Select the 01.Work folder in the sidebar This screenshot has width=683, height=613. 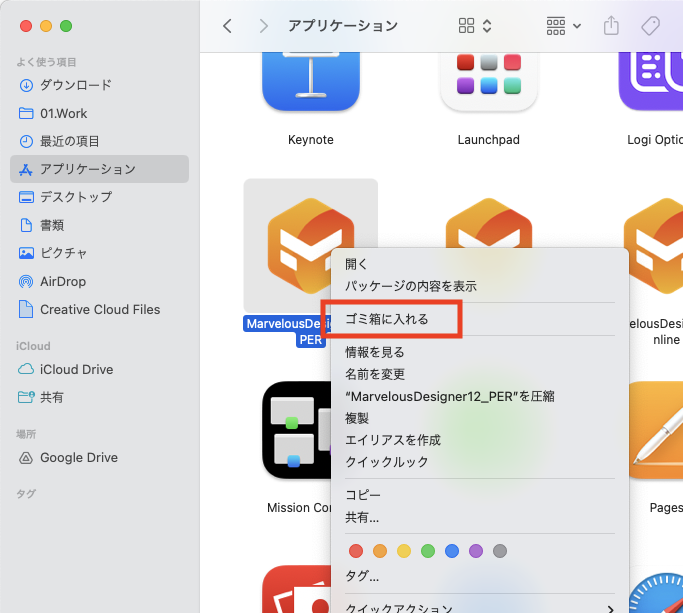99,114
